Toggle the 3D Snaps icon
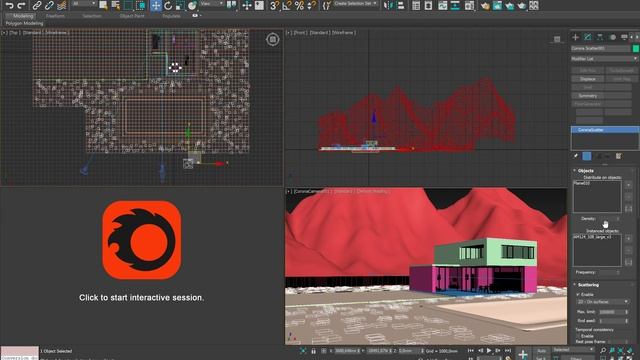The image size is (640, 360). (x=275, y=5)
